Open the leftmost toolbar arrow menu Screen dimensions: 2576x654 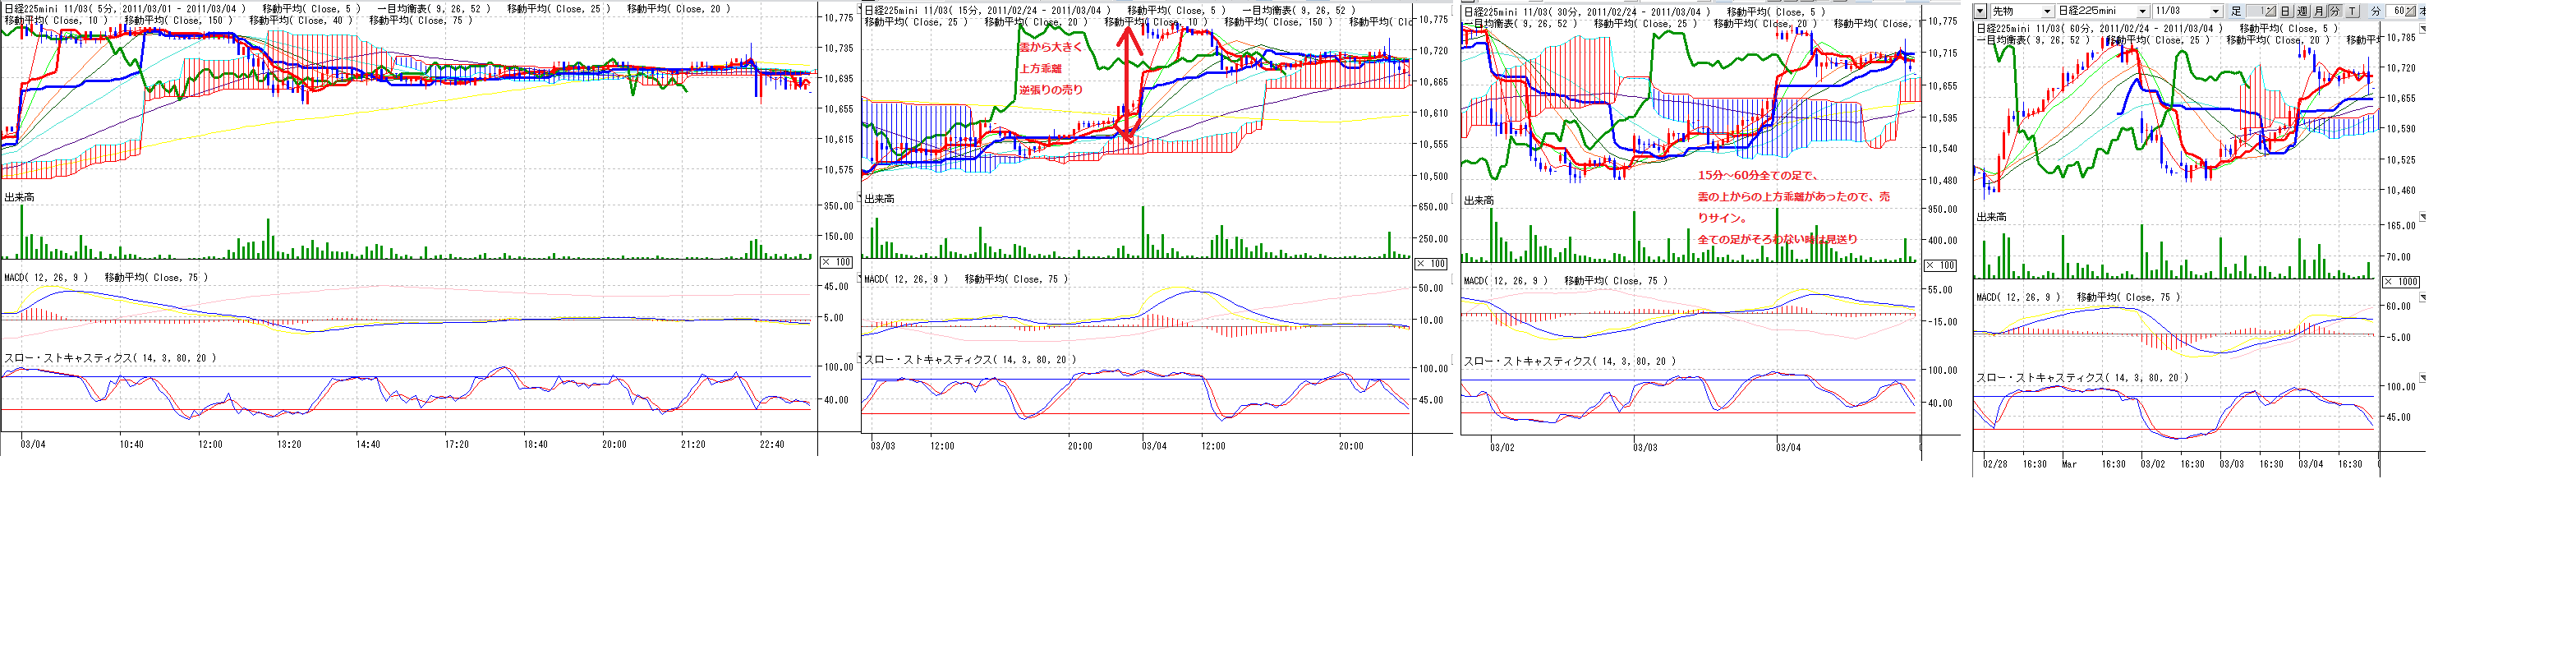(x=1980, y=11)
